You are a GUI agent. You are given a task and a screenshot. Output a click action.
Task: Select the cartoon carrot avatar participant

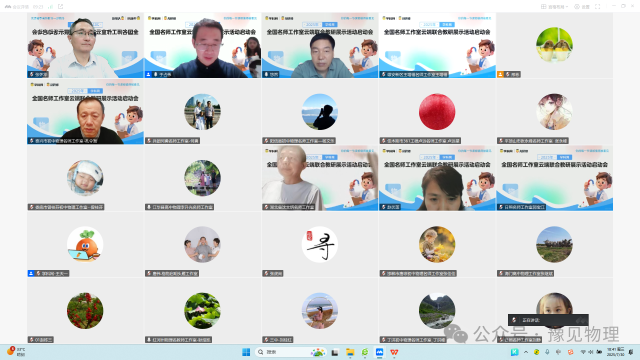(x=85, y=244)
